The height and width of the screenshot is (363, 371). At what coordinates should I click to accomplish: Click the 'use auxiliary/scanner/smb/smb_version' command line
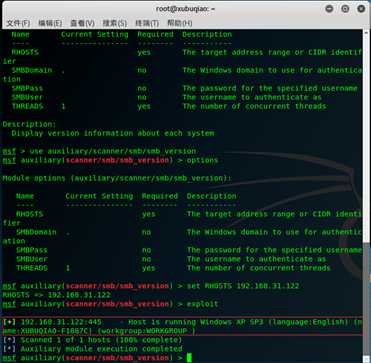[99, 151]
